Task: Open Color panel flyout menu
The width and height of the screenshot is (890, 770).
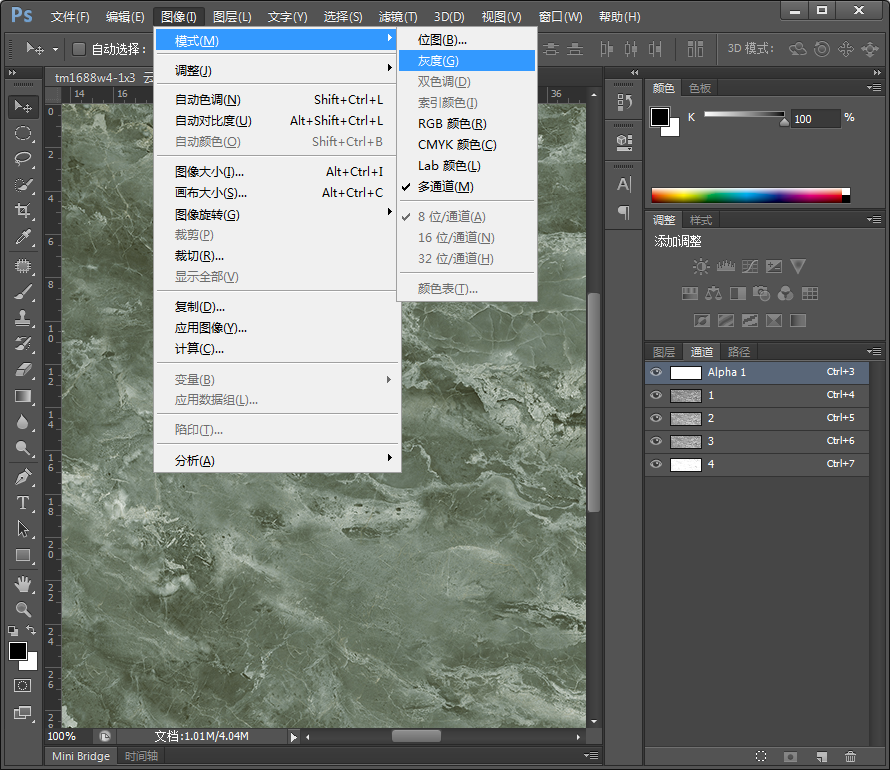Action: [874, 87]
